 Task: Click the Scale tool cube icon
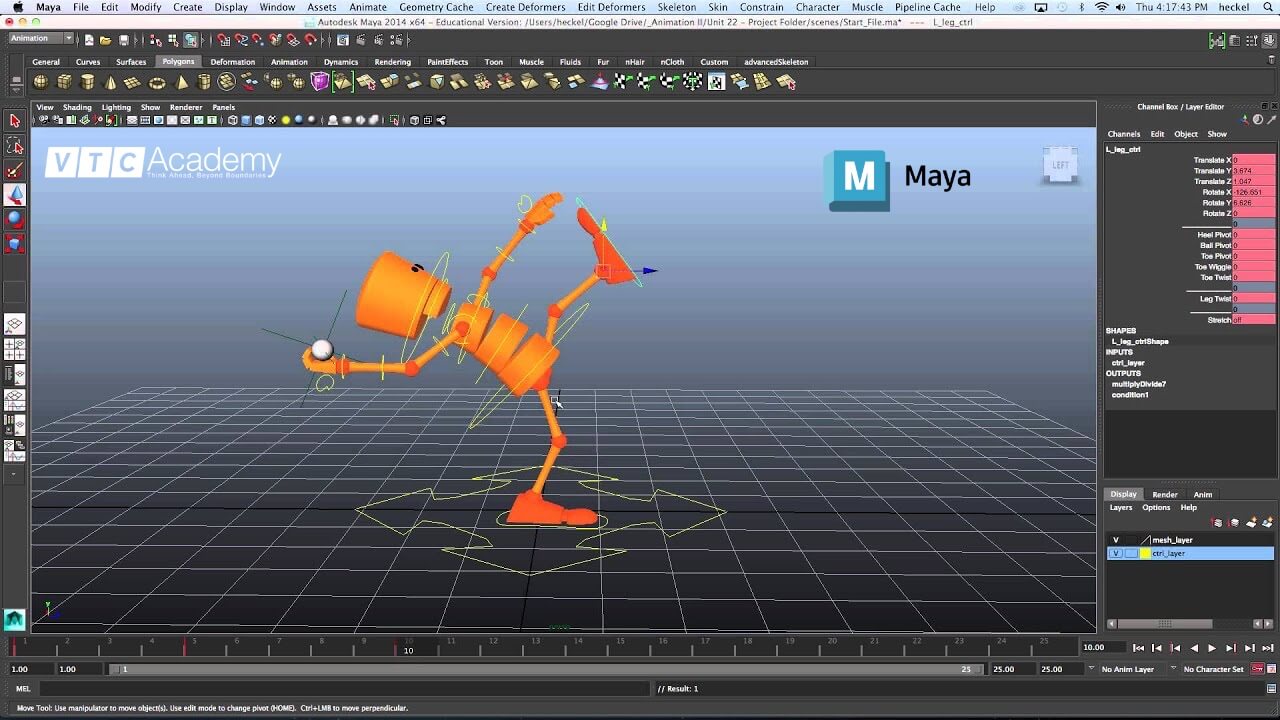(x=14, y=244)
